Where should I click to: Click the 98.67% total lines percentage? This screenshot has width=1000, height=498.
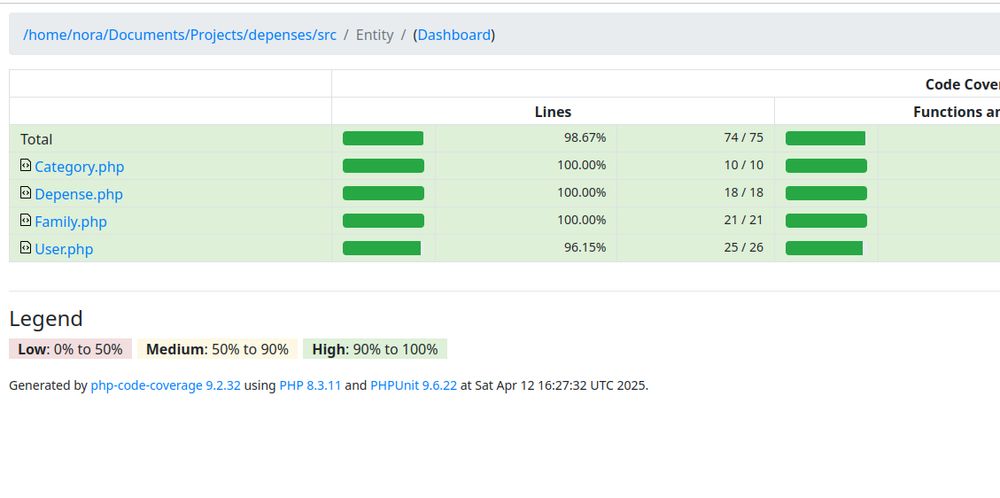point(585,138)
